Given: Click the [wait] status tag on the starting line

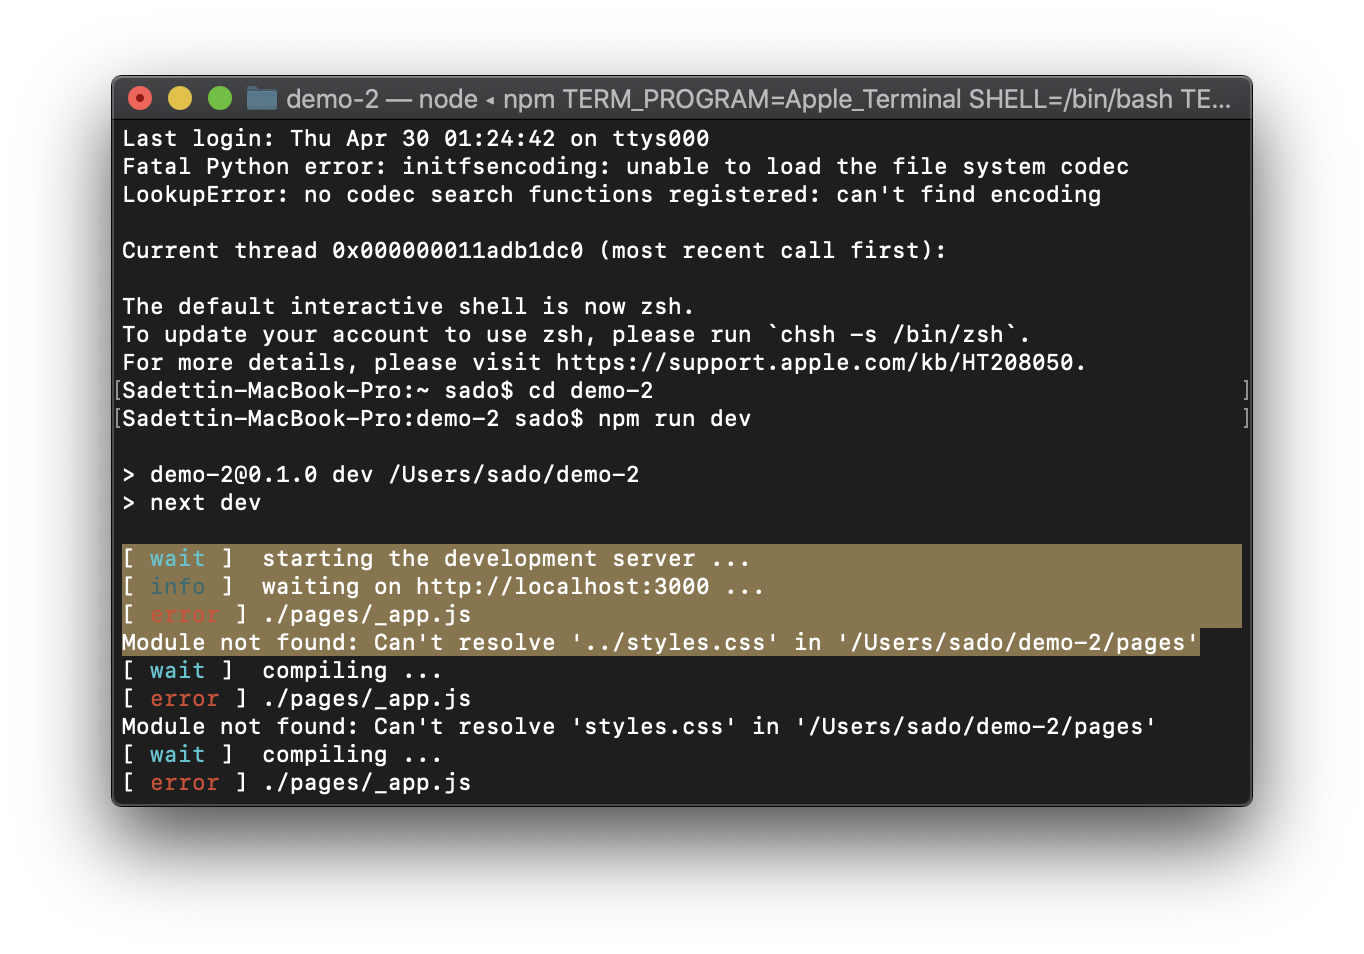Looking at the screenshot, I should [x=178, y=558].
